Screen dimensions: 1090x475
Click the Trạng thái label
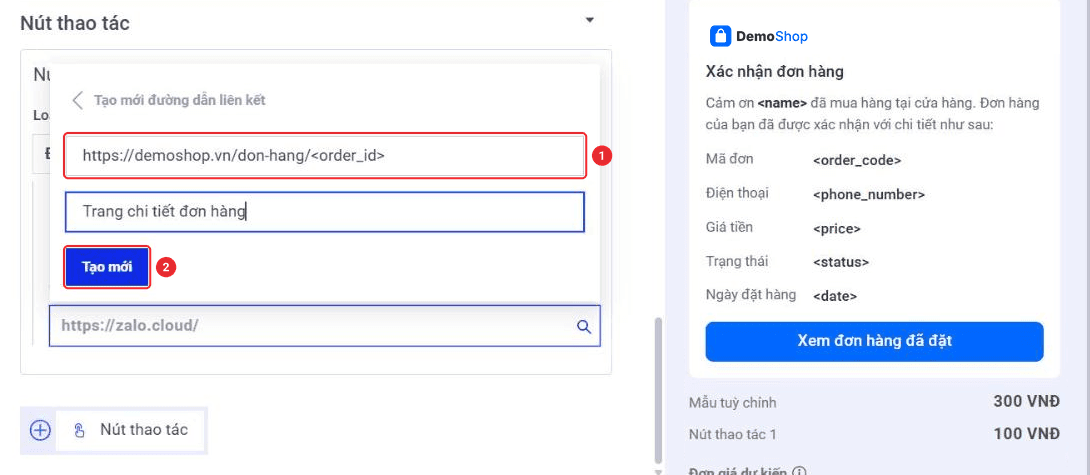737,261
